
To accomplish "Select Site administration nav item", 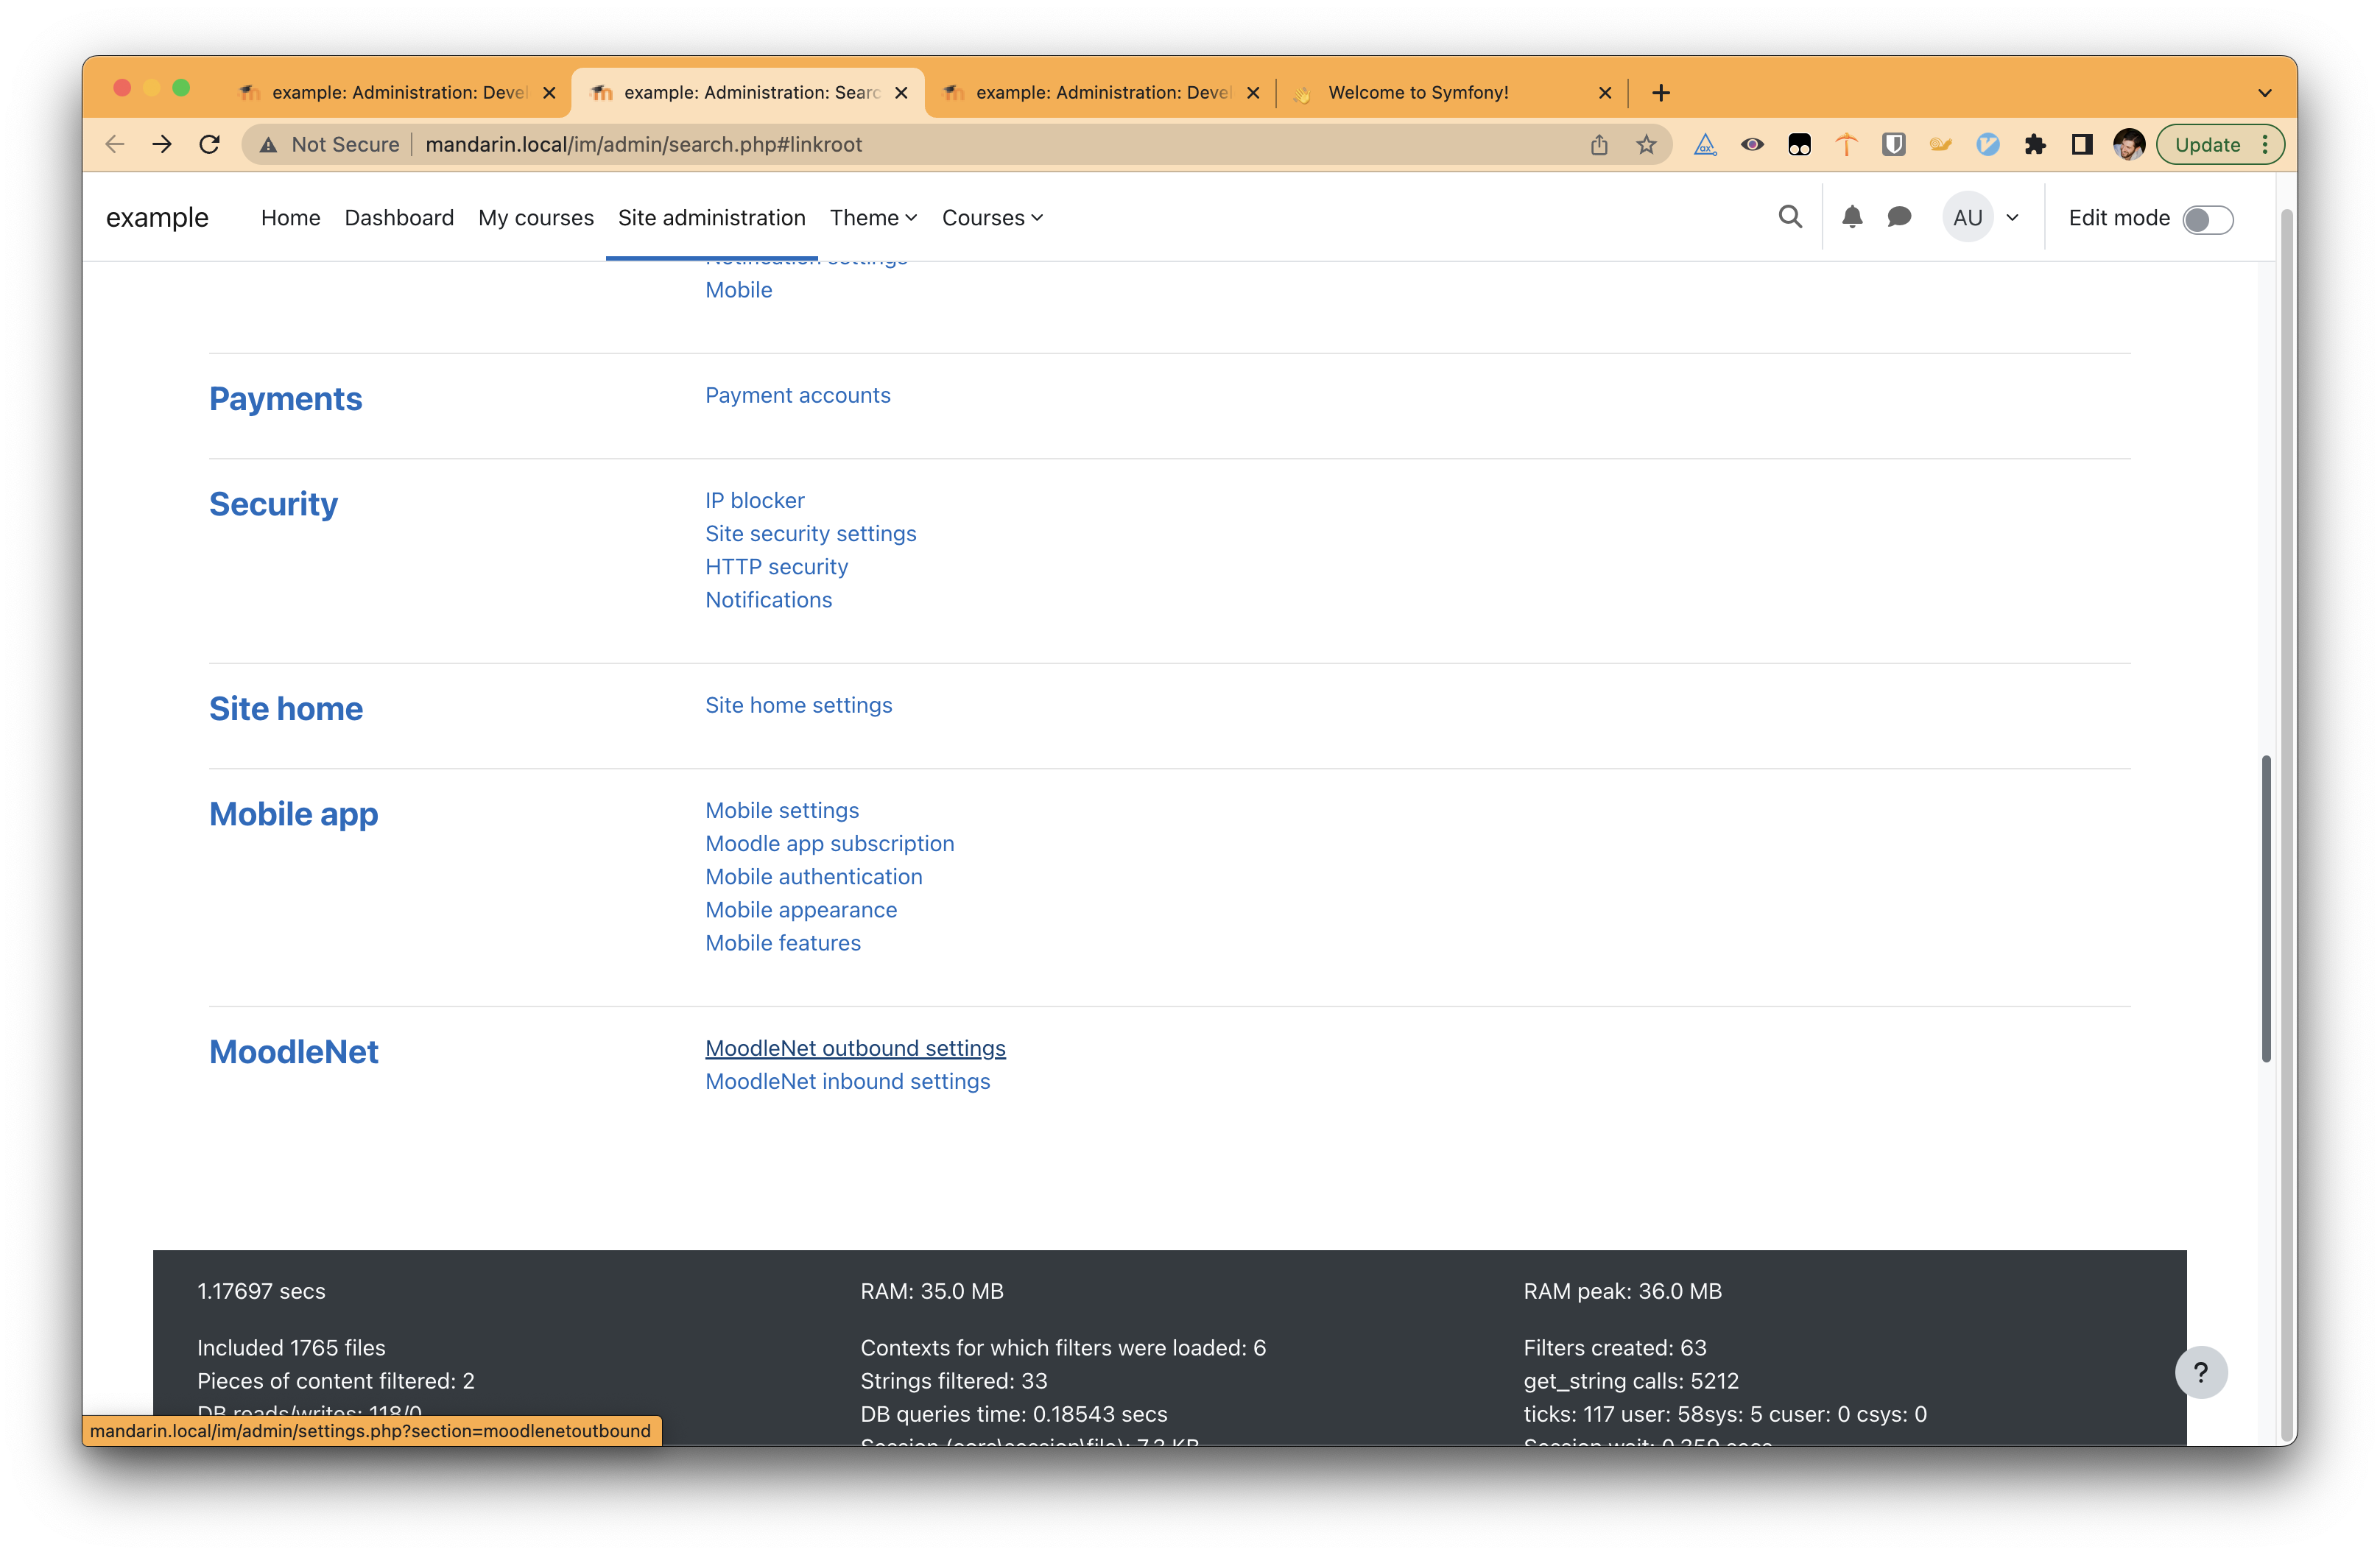I will (711, 217).
